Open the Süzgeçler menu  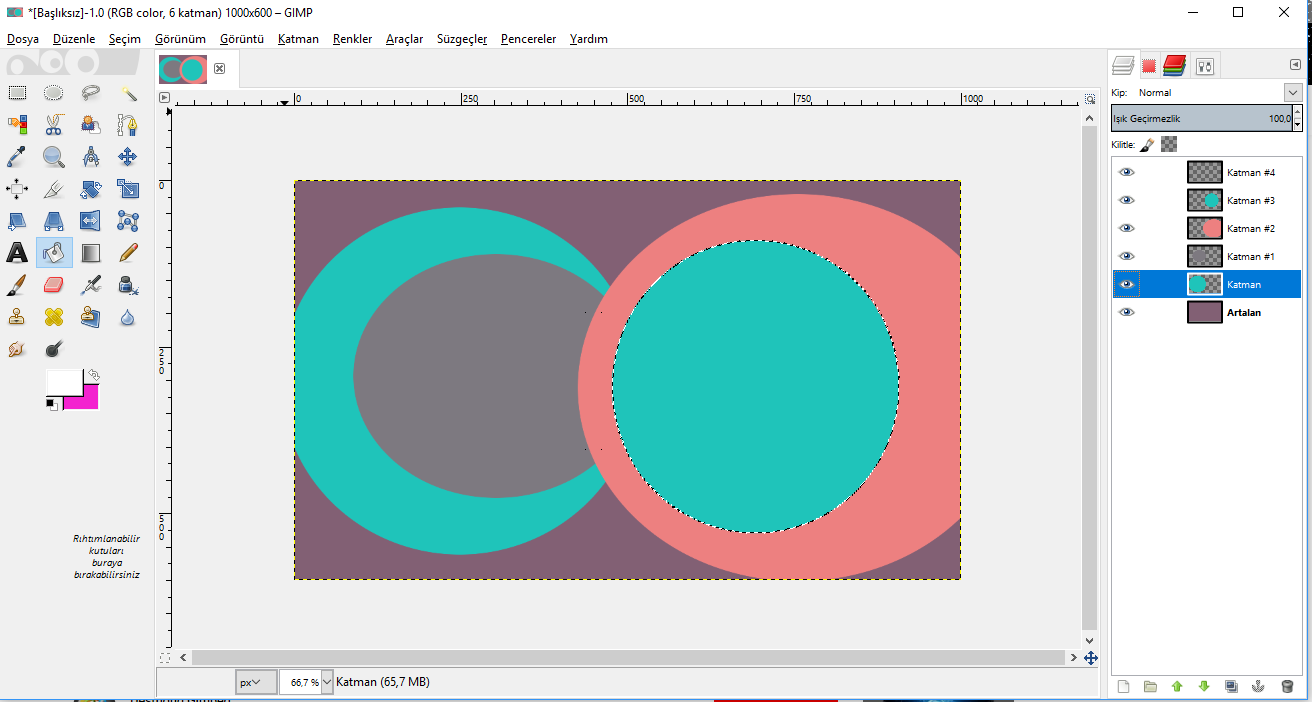[461, 39]
